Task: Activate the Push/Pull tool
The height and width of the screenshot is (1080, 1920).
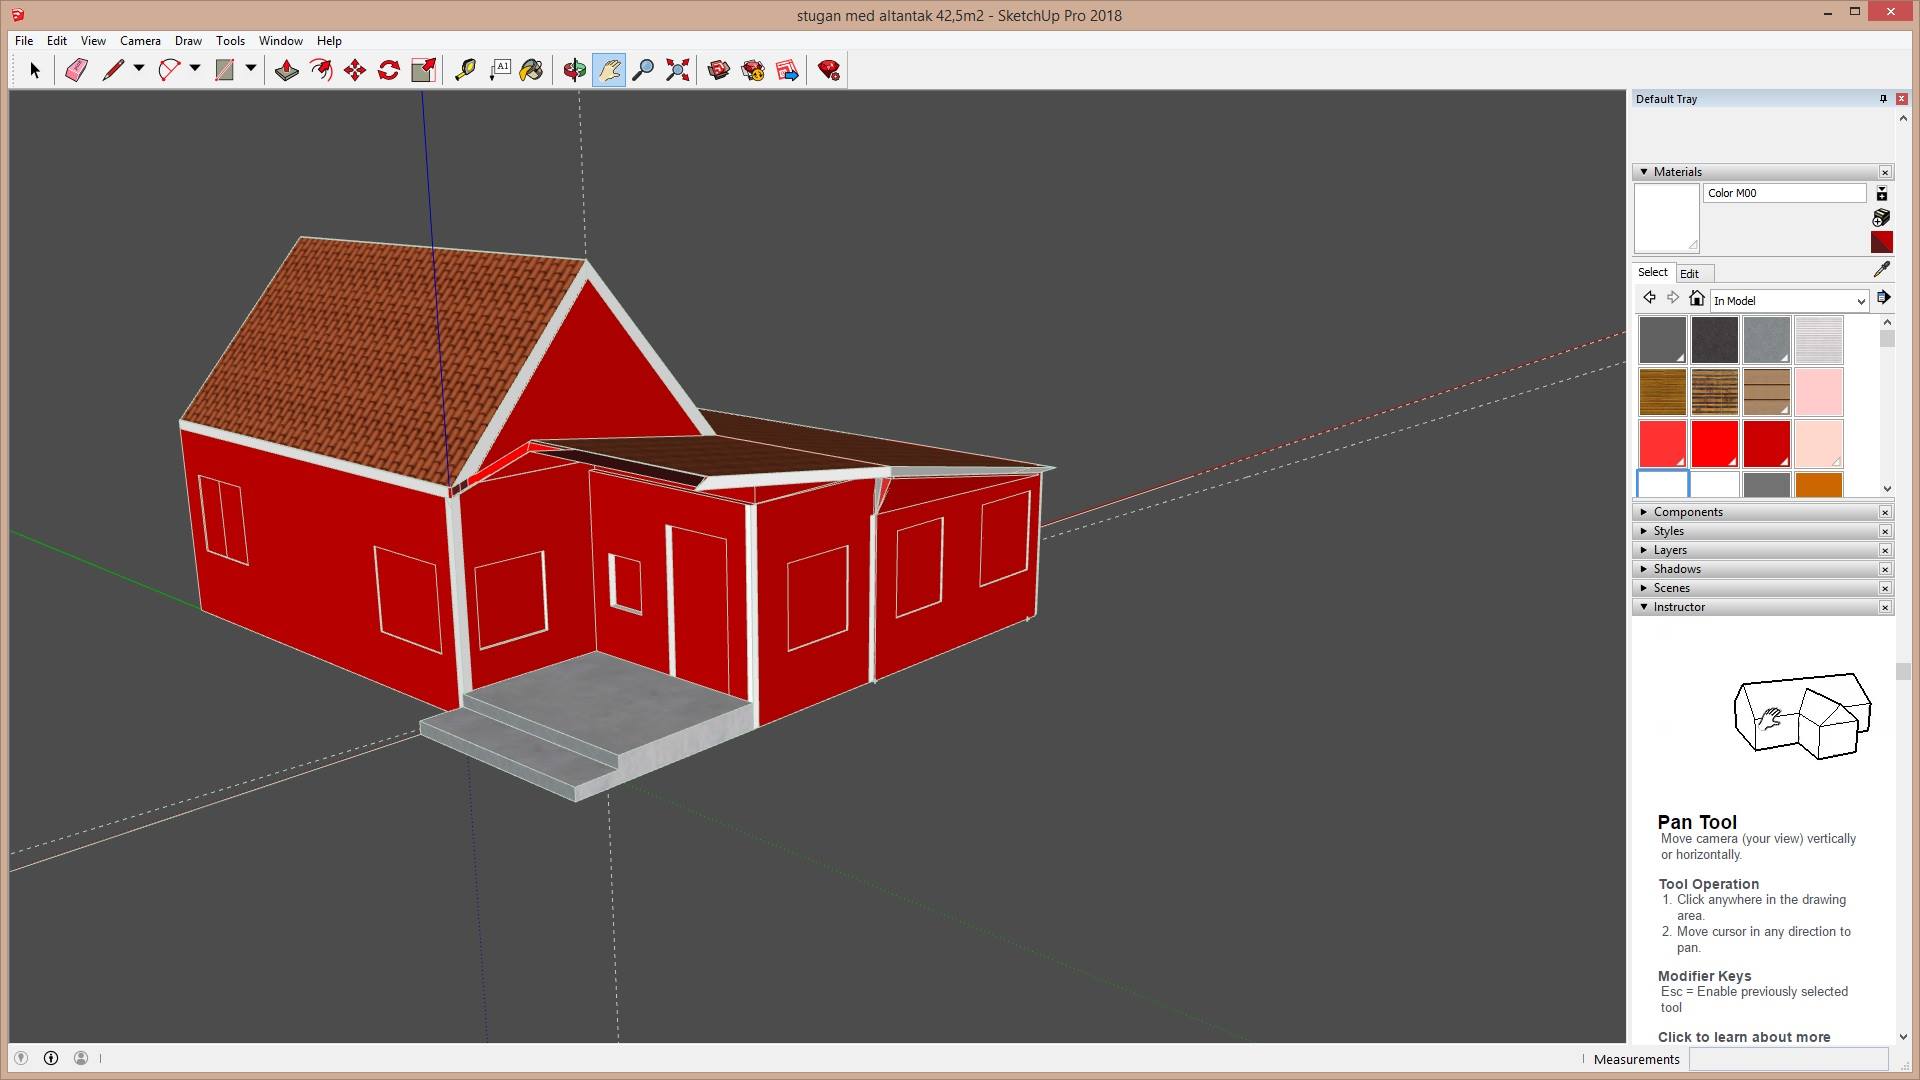Action: click(x=287, y=70)
